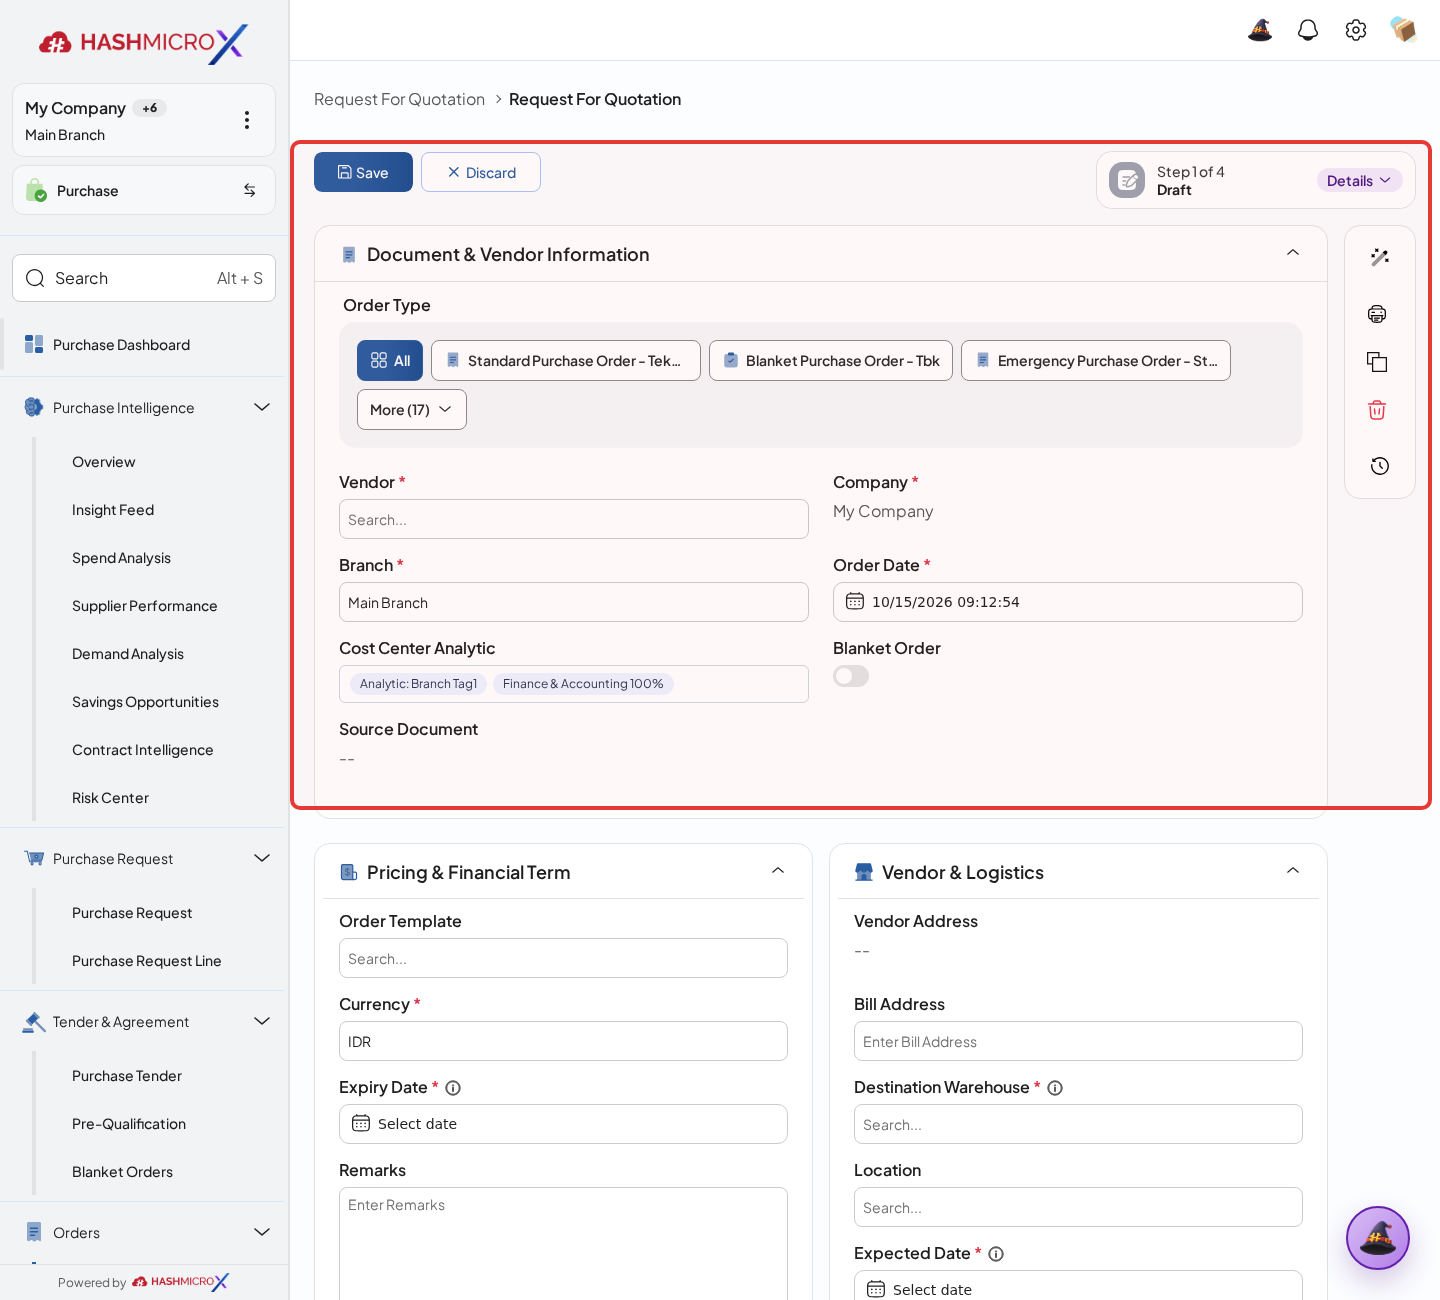Image resolution: width=1440 pixels, height=1300 pixels.
Task: Collapse Purchase Intelligence menu group
Action: click(262, 407)
